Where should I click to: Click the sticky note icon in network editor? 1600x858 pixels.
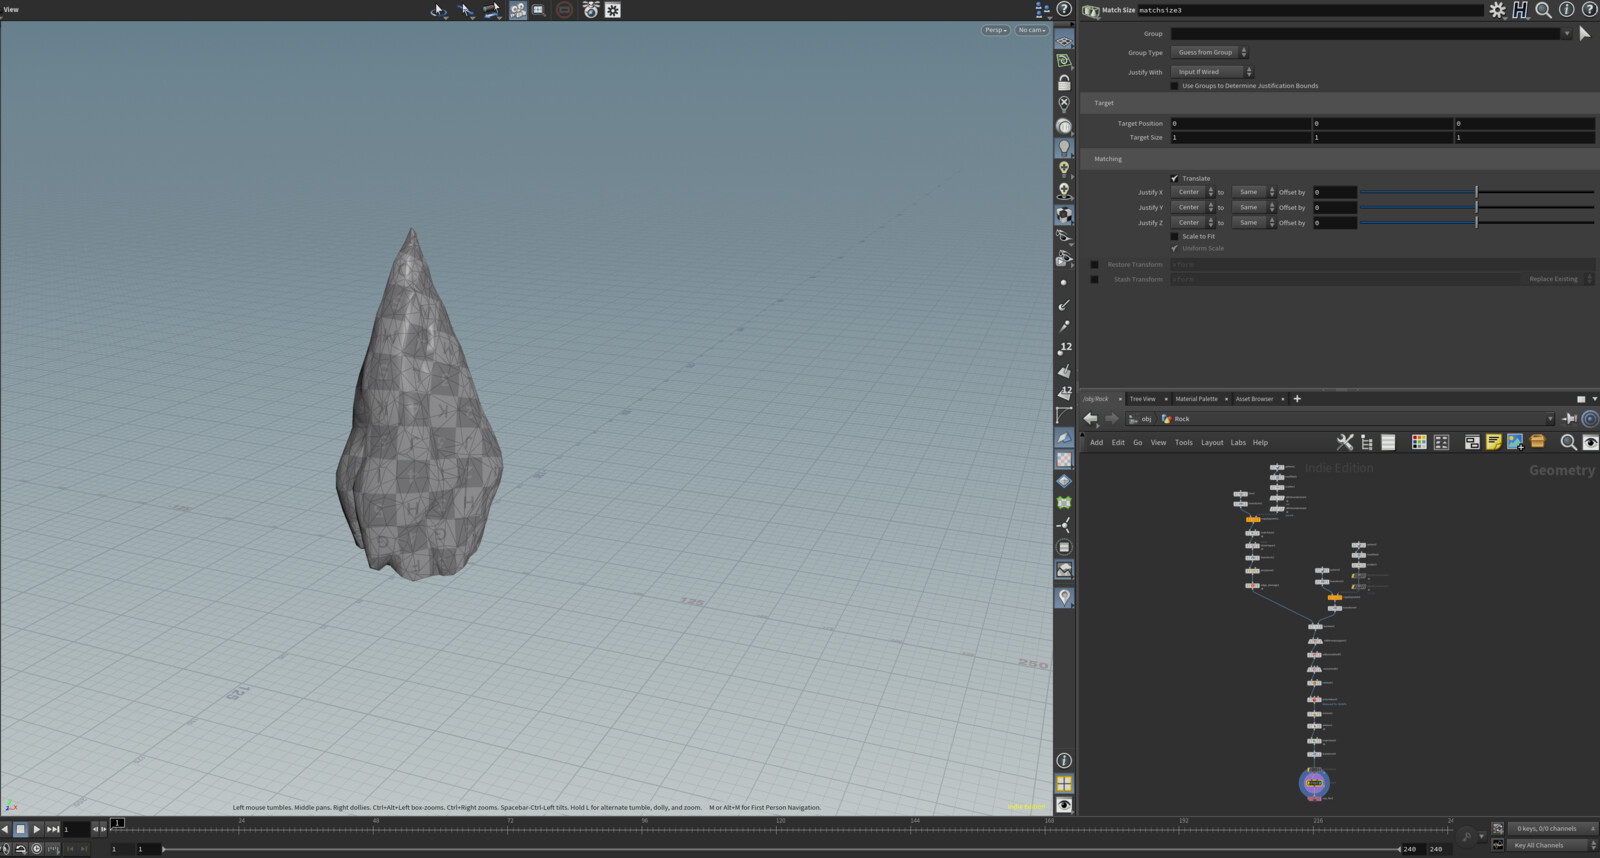click(1493, 442)
